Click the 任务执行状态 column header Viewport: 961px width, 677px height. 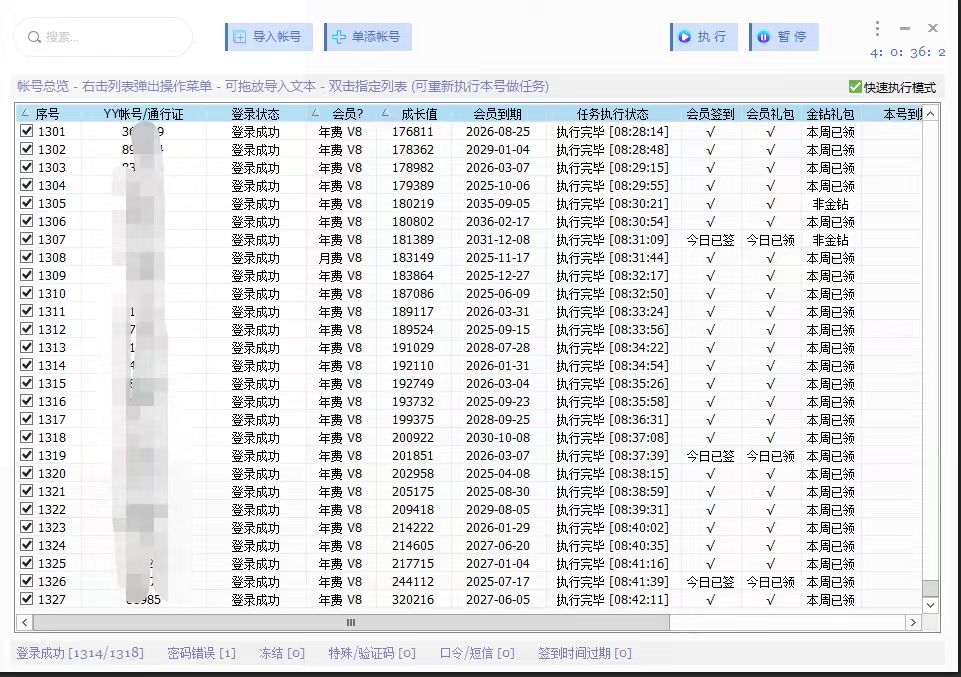pos(613,114)
